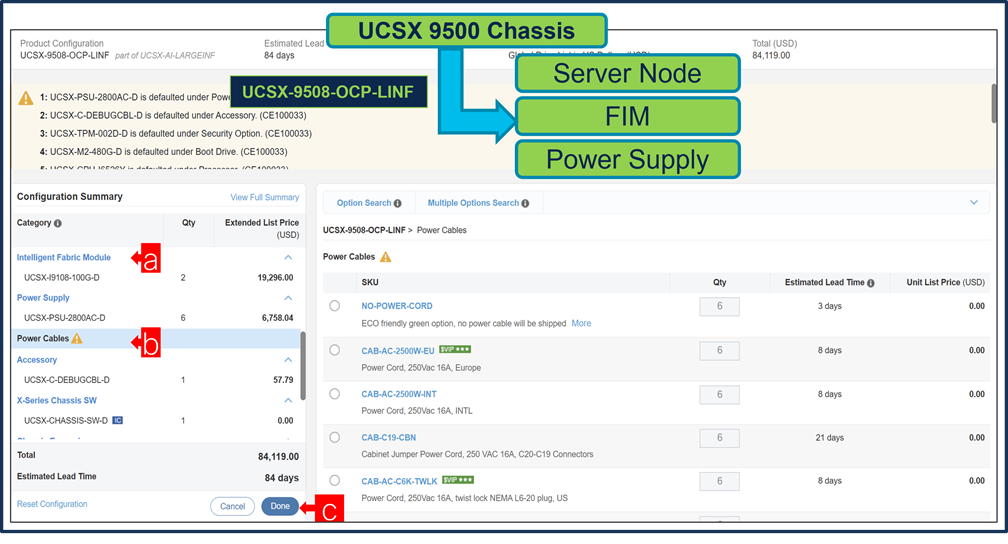Click UCSX-PSU-2800AC-D item row
Screen dimensions: 1008x544
tap(156, 318)
